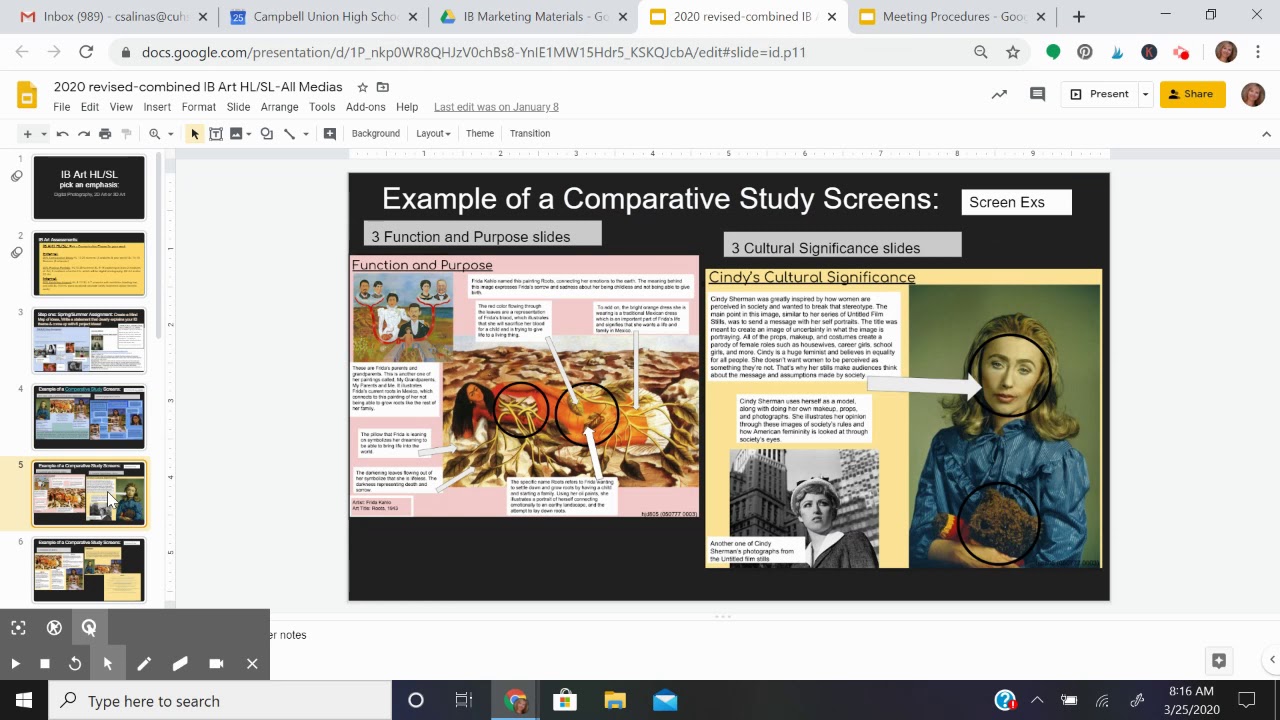
Task: Open the Insert menu
Action: click(x=157, y=107)
